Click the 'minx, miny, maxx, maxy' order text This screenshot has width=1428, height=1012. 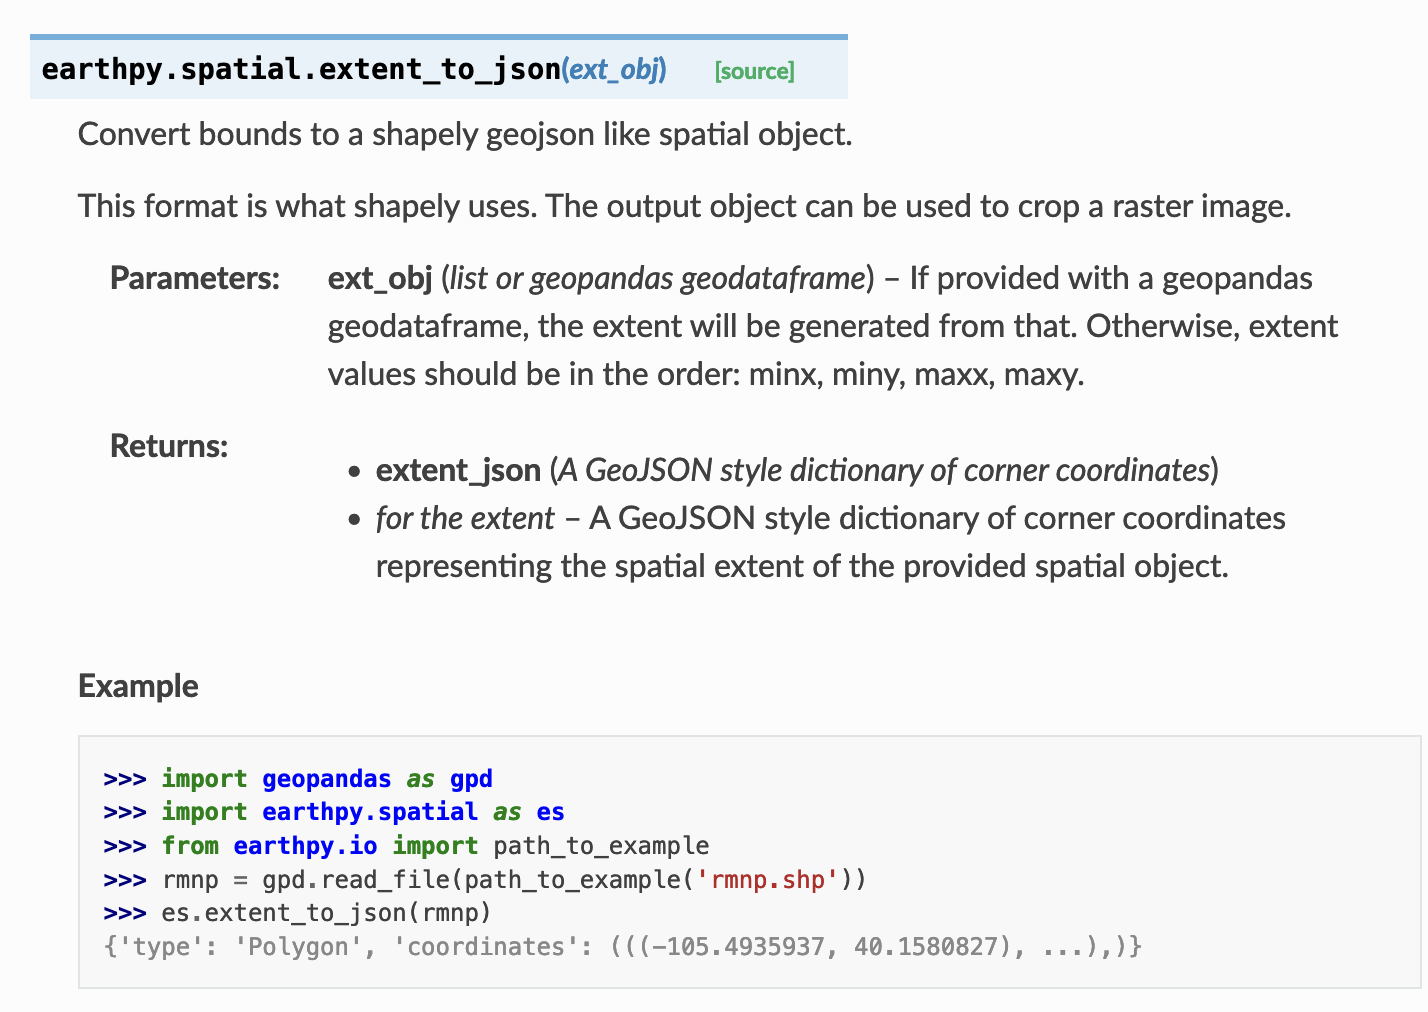coord(916,374)
